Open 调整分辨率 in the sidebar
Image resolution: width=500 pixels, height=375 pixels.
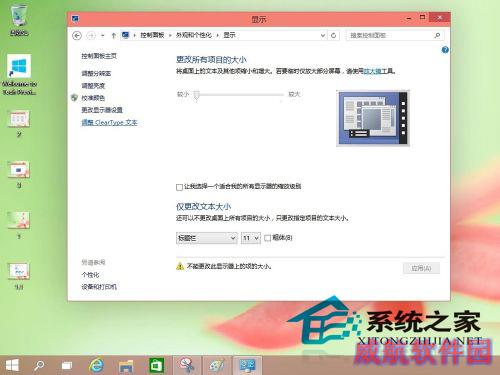click(96, 73)
